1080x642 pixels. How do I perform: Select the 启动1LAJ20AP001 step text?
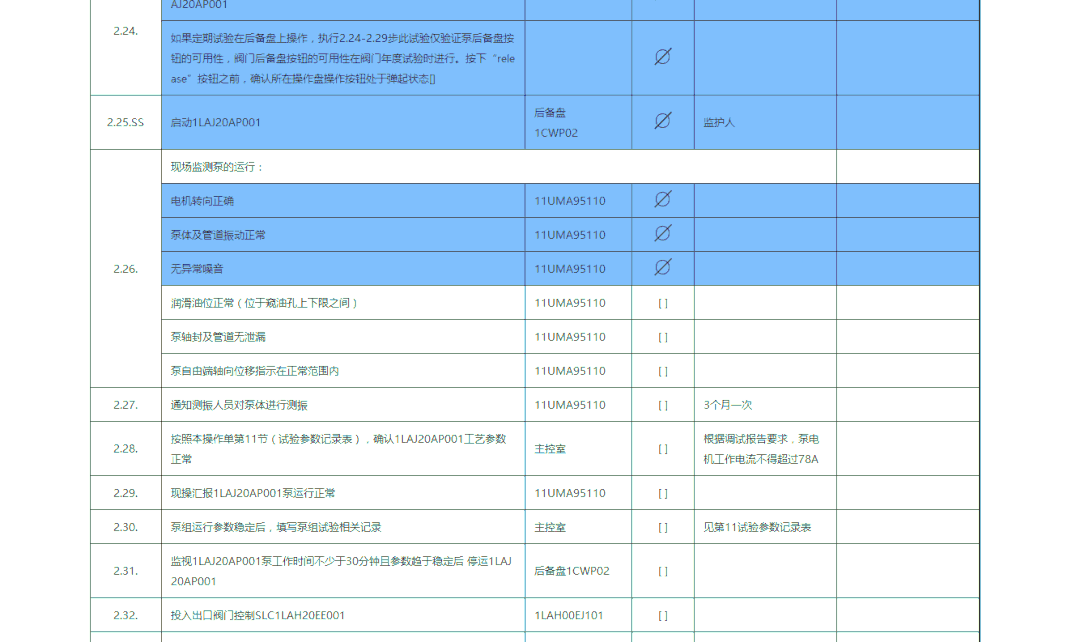[216, 122]
